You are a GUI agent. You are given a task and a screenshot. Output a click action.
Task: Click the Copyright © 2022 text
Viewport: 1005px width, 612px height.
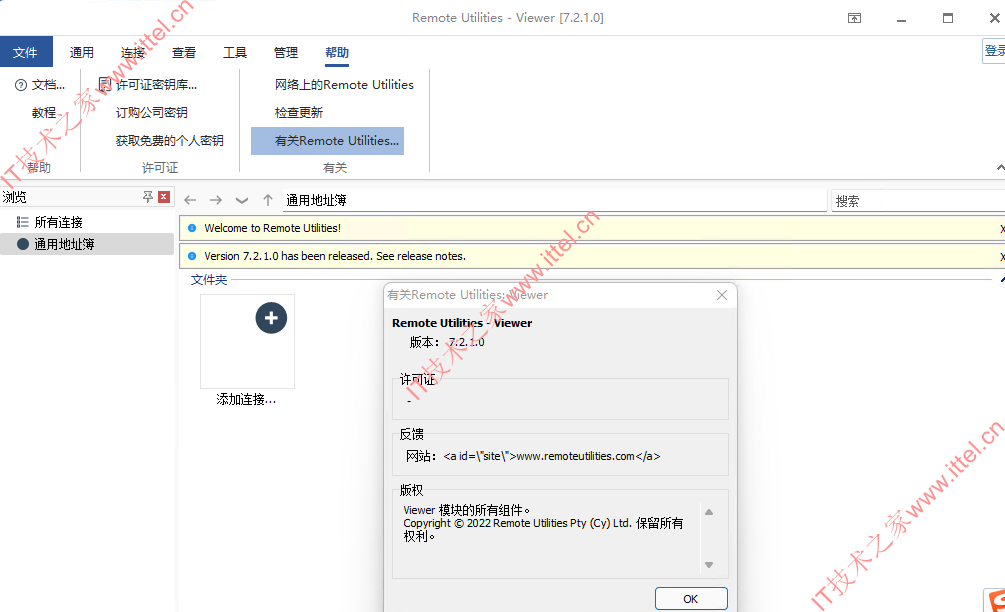pyautogui.click(x=543, y=524)
